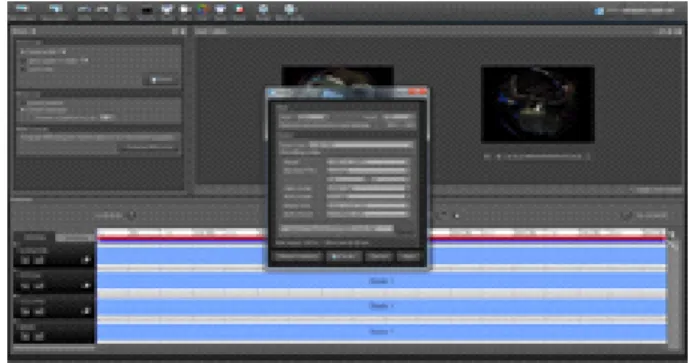This screenshot has width=689, height=363.
Task: Click the right preview thumbnail in the main window
Action: 538,104
